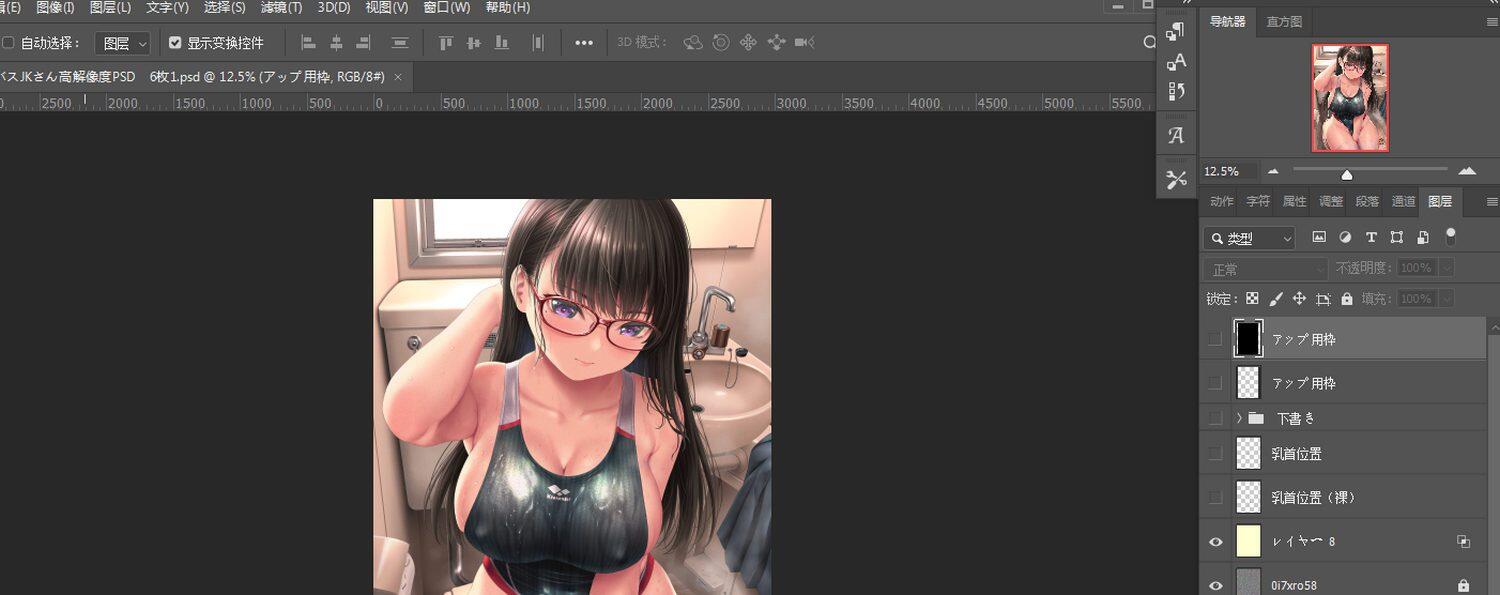Filter layers by pixel layers icon
1500x595 pixels.
click(1319, 238)
